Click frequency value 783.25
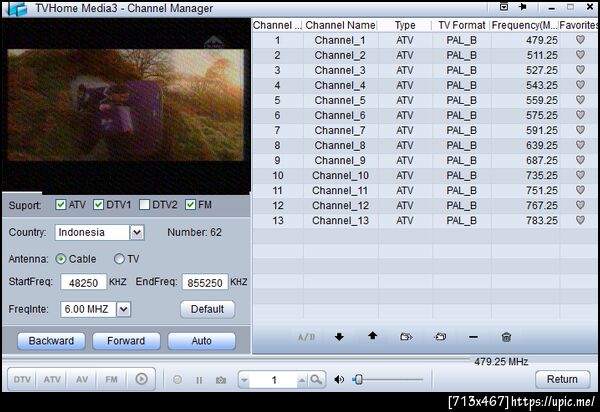600x412 pixels. (x=541, y=220)
